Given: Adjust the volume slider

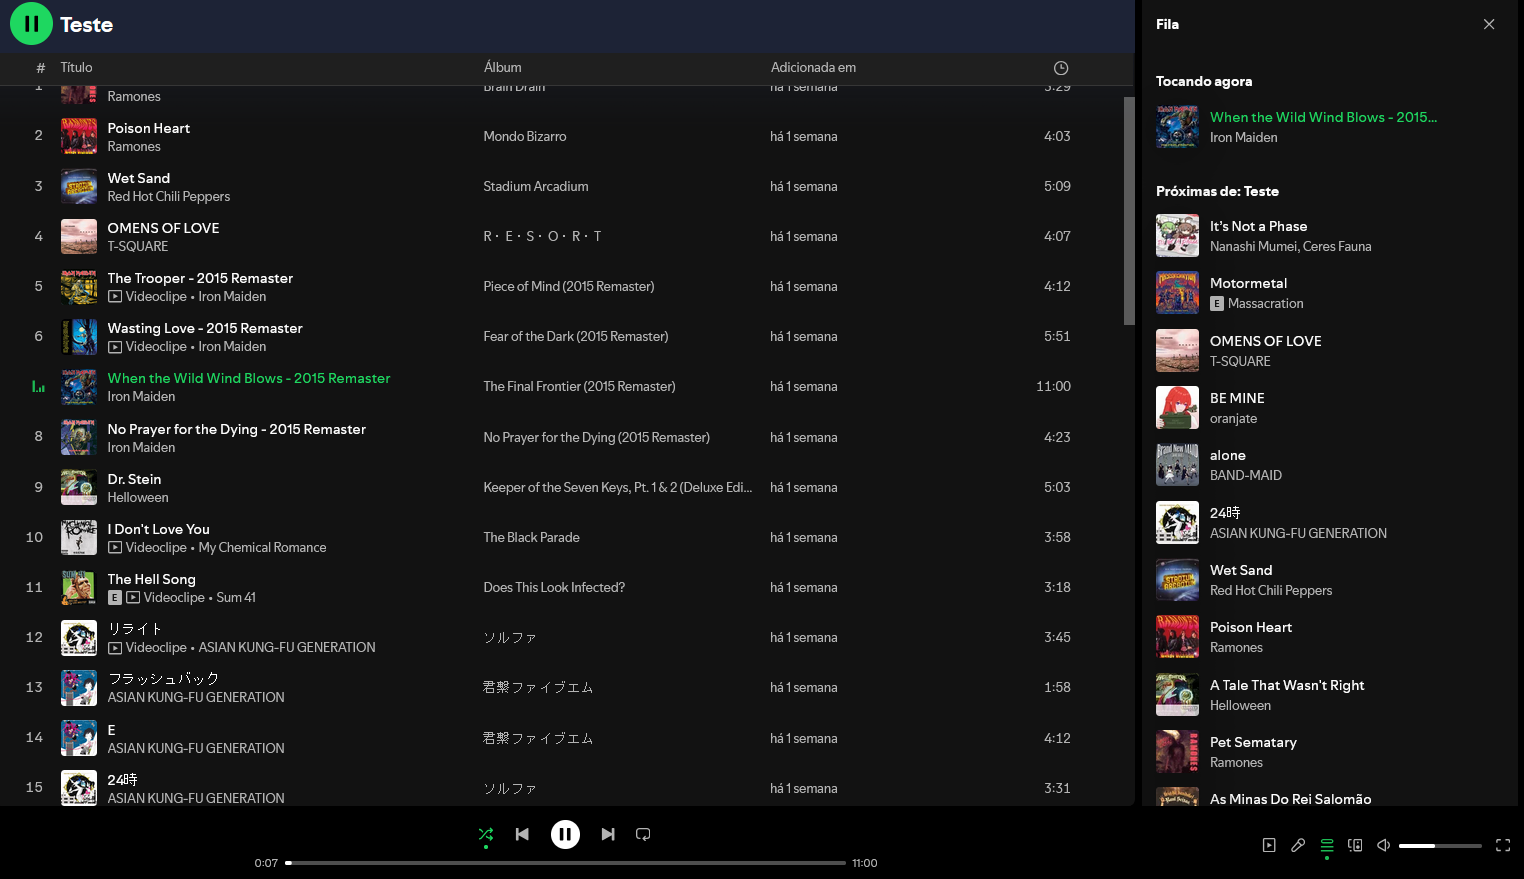Looking at the screenshot, I should point(1440,846).
